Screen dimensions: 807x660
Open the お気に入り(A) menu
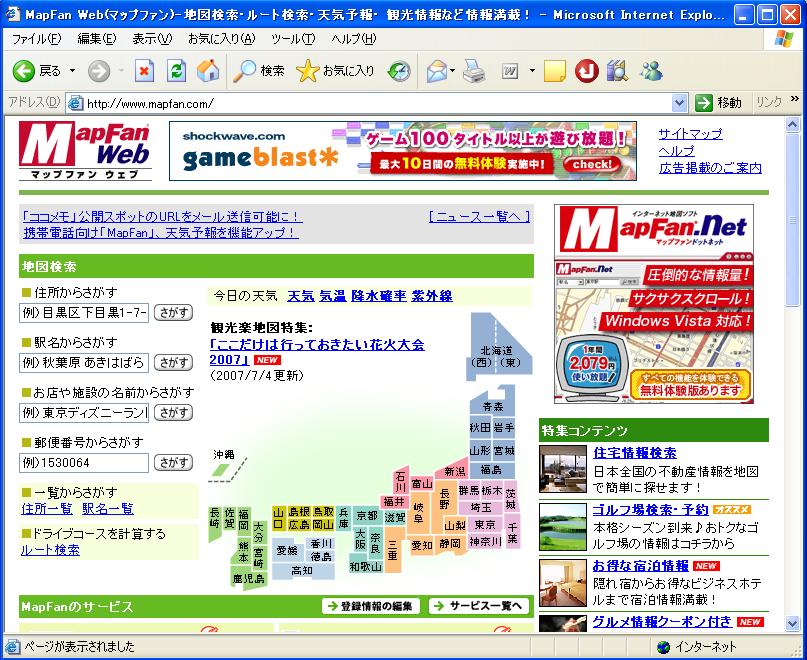pyautogui.click(x=221, y=39)
